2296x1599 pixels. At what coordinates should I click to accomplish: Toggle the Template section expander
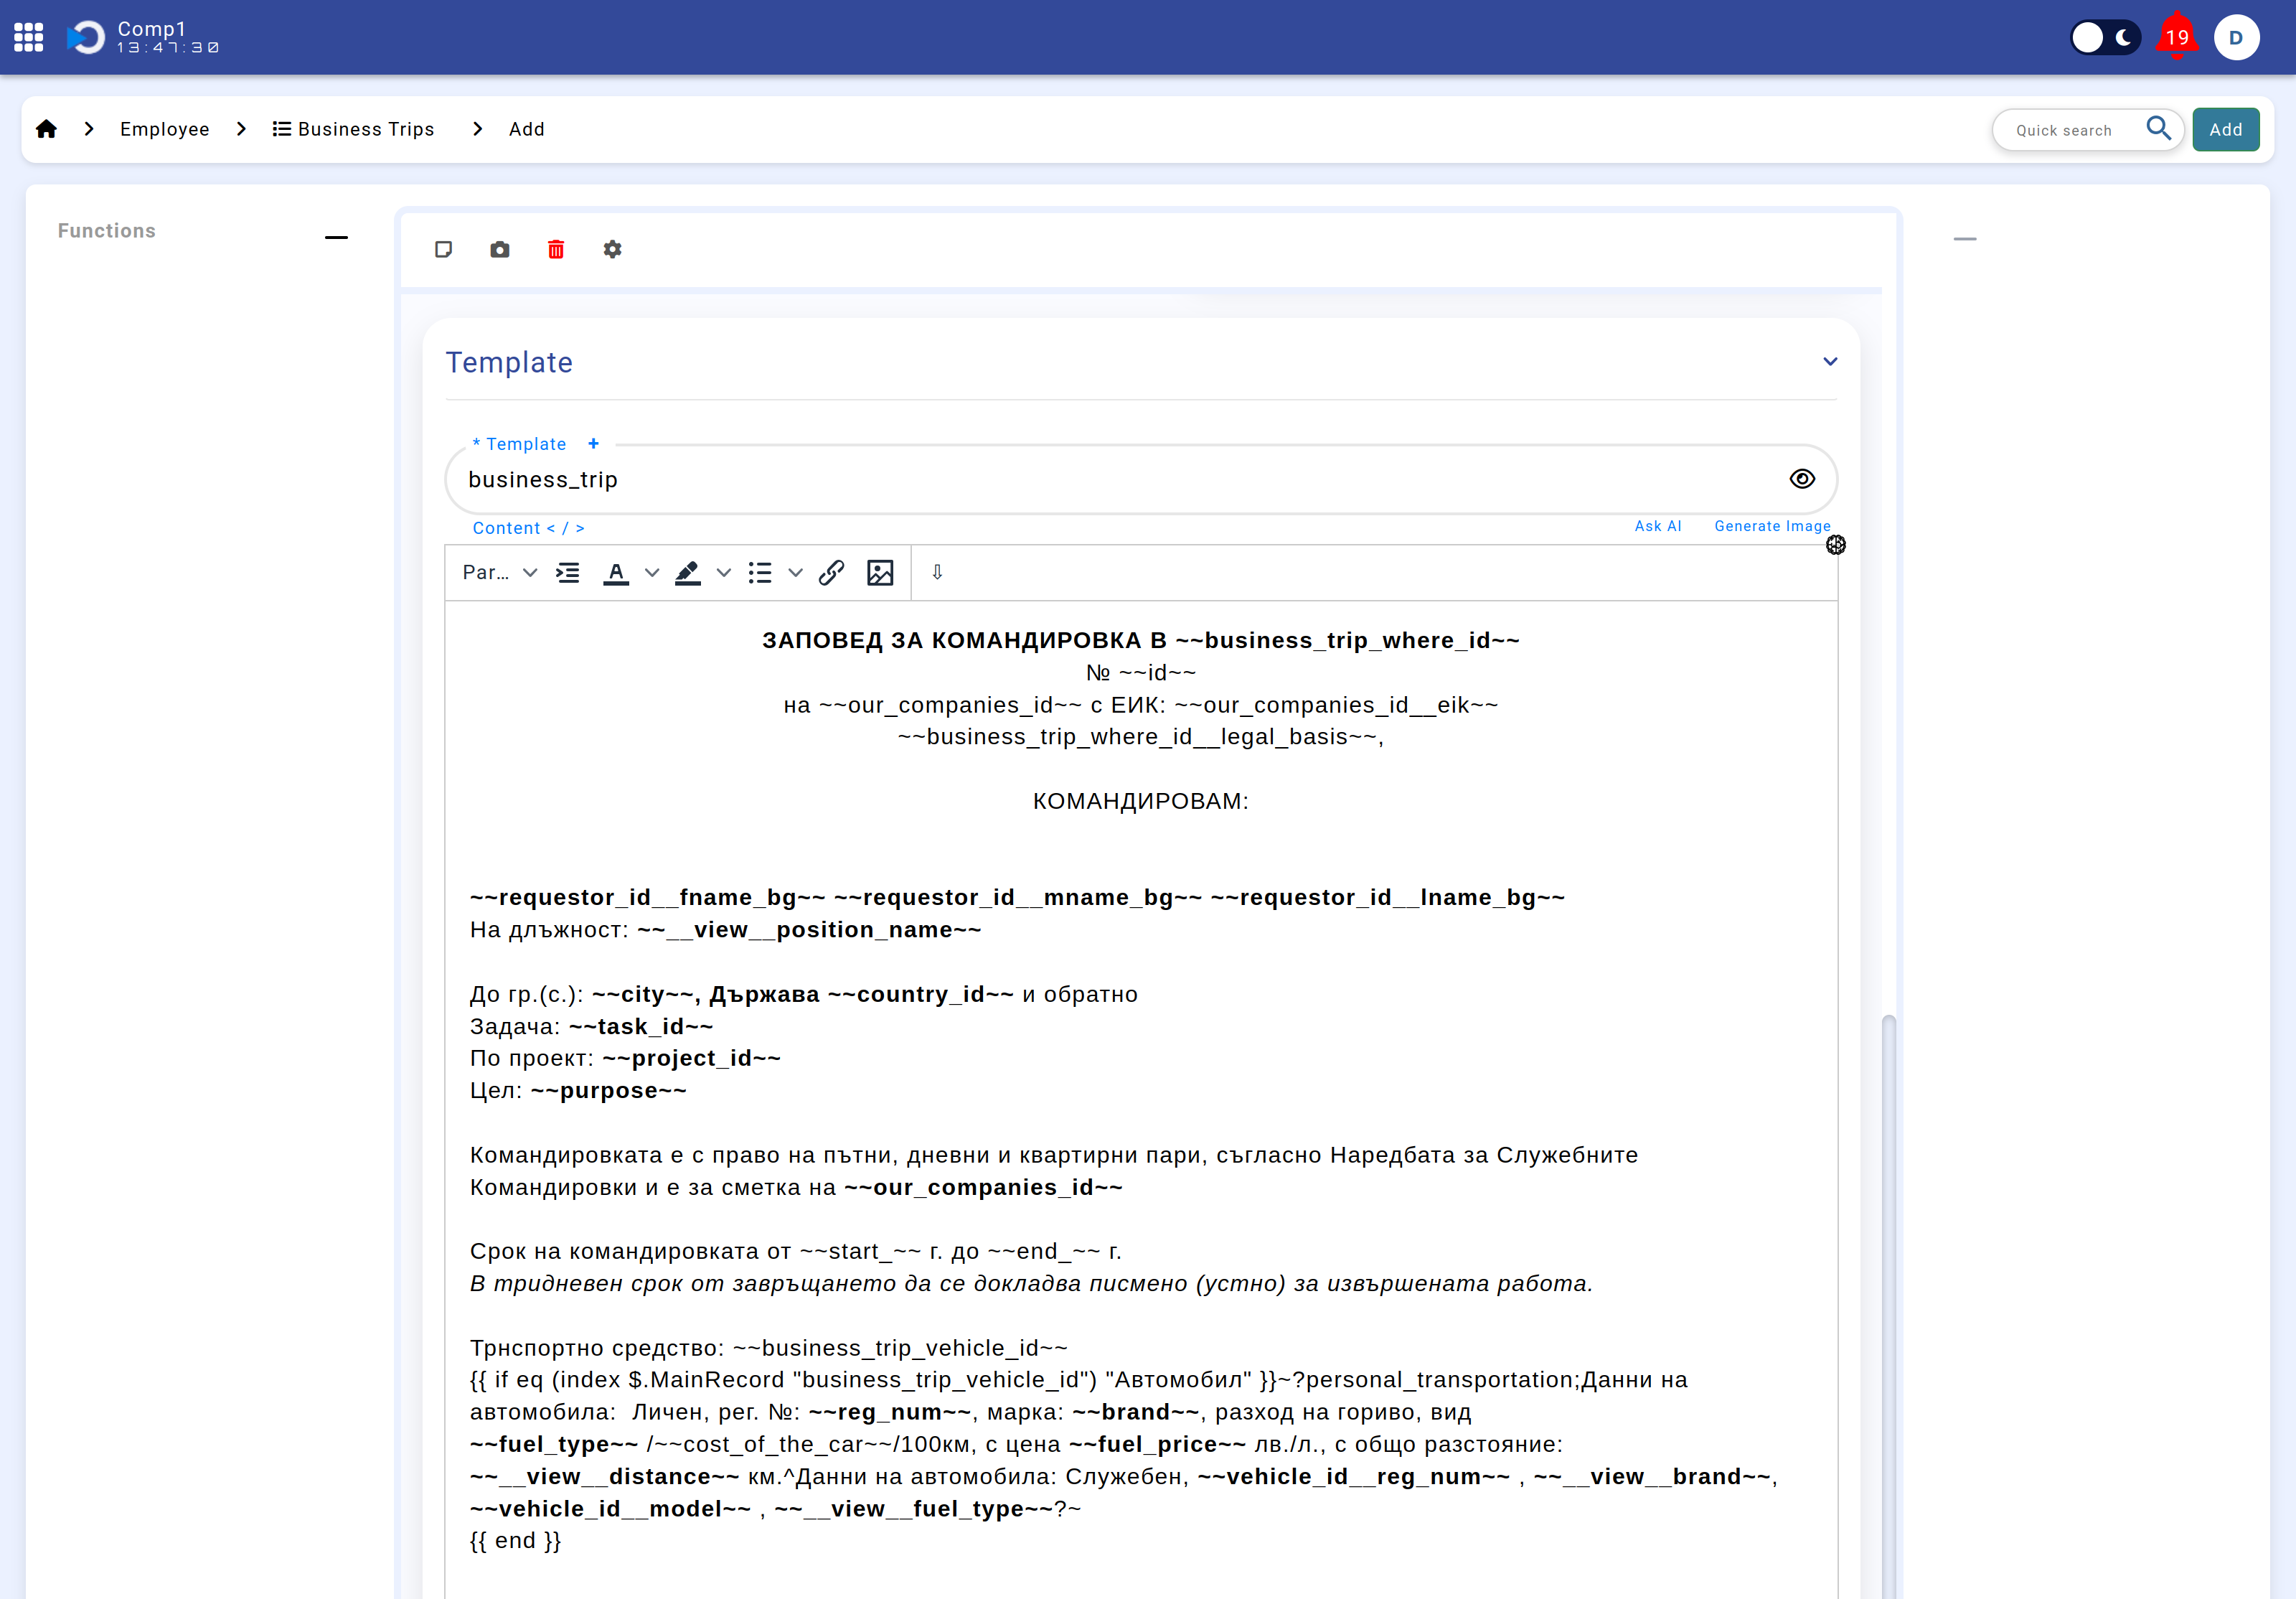pyautogui.click(x=1830, y=361)
